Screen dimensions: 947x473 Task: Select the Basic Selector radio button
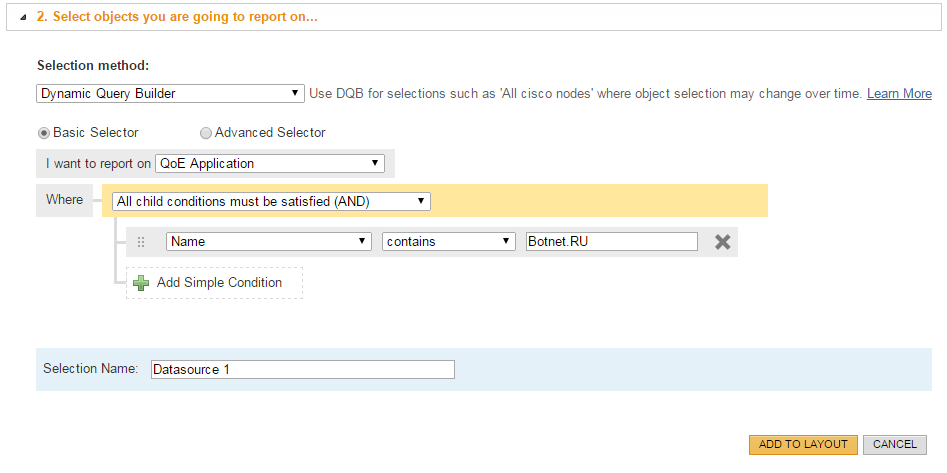(43, 133)
